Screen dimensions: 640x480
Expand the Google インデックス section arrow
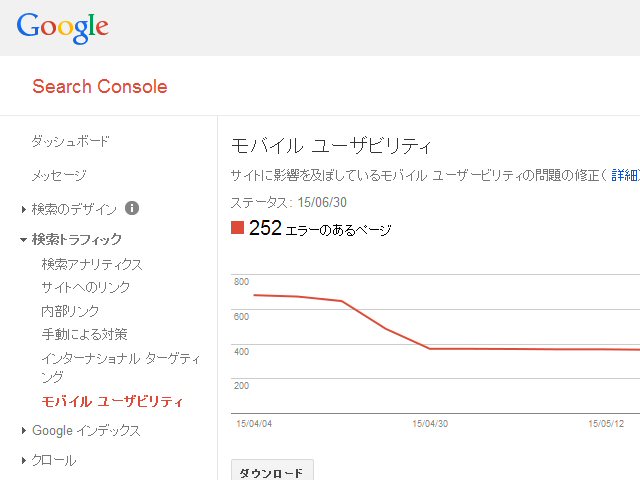[x=24, y=430]
